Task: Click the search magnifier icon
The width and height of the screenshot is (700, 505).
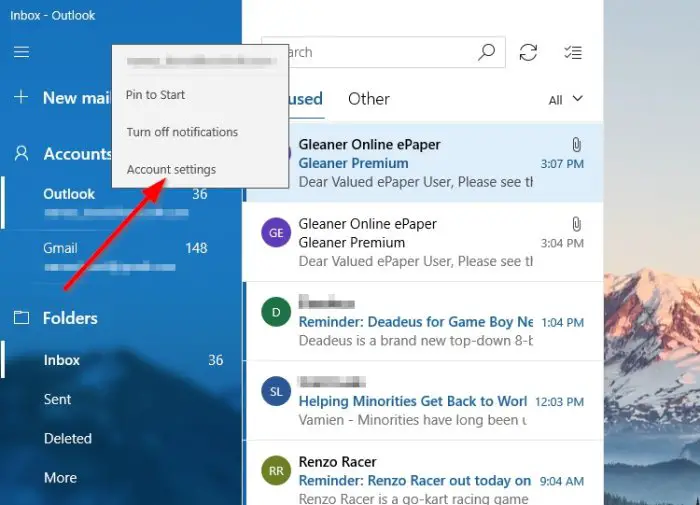Action: click(x=486, y=52)
